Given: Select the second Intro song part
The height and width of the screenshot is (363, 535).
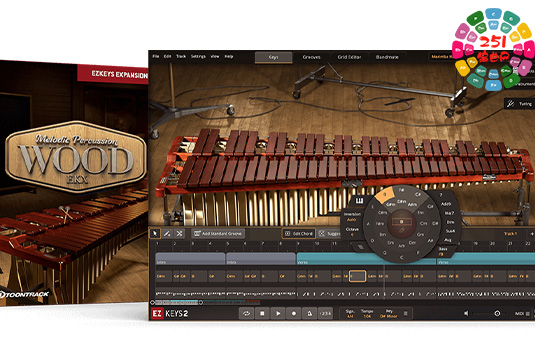Looking at the screenshot, I should [261, 259].
